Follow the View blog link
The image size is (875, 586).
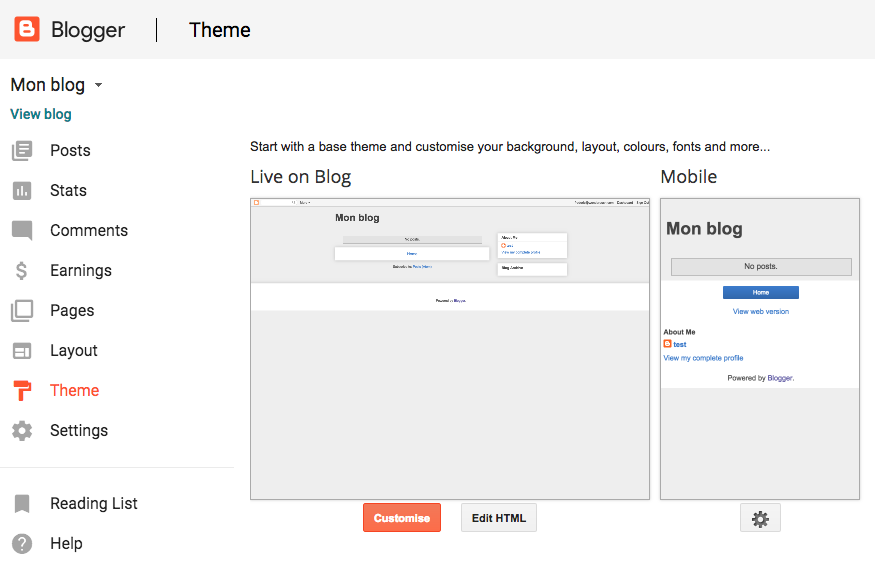(x=41, y=114)
